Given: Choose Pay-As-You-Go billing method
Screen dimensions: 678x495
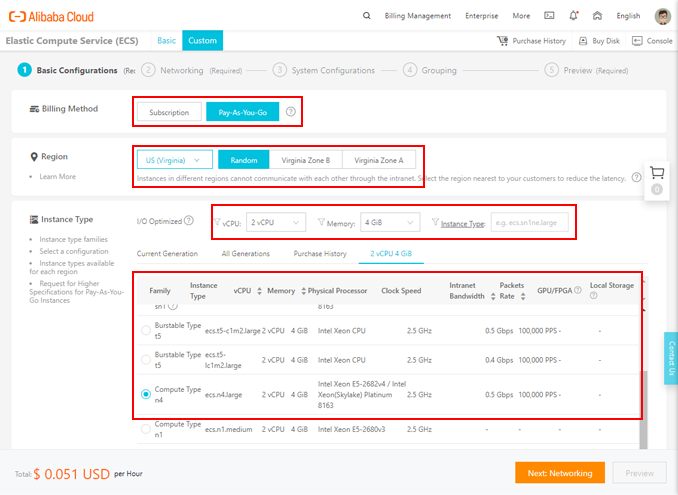Looking at the screenshot, I should [x=243, y=112].
